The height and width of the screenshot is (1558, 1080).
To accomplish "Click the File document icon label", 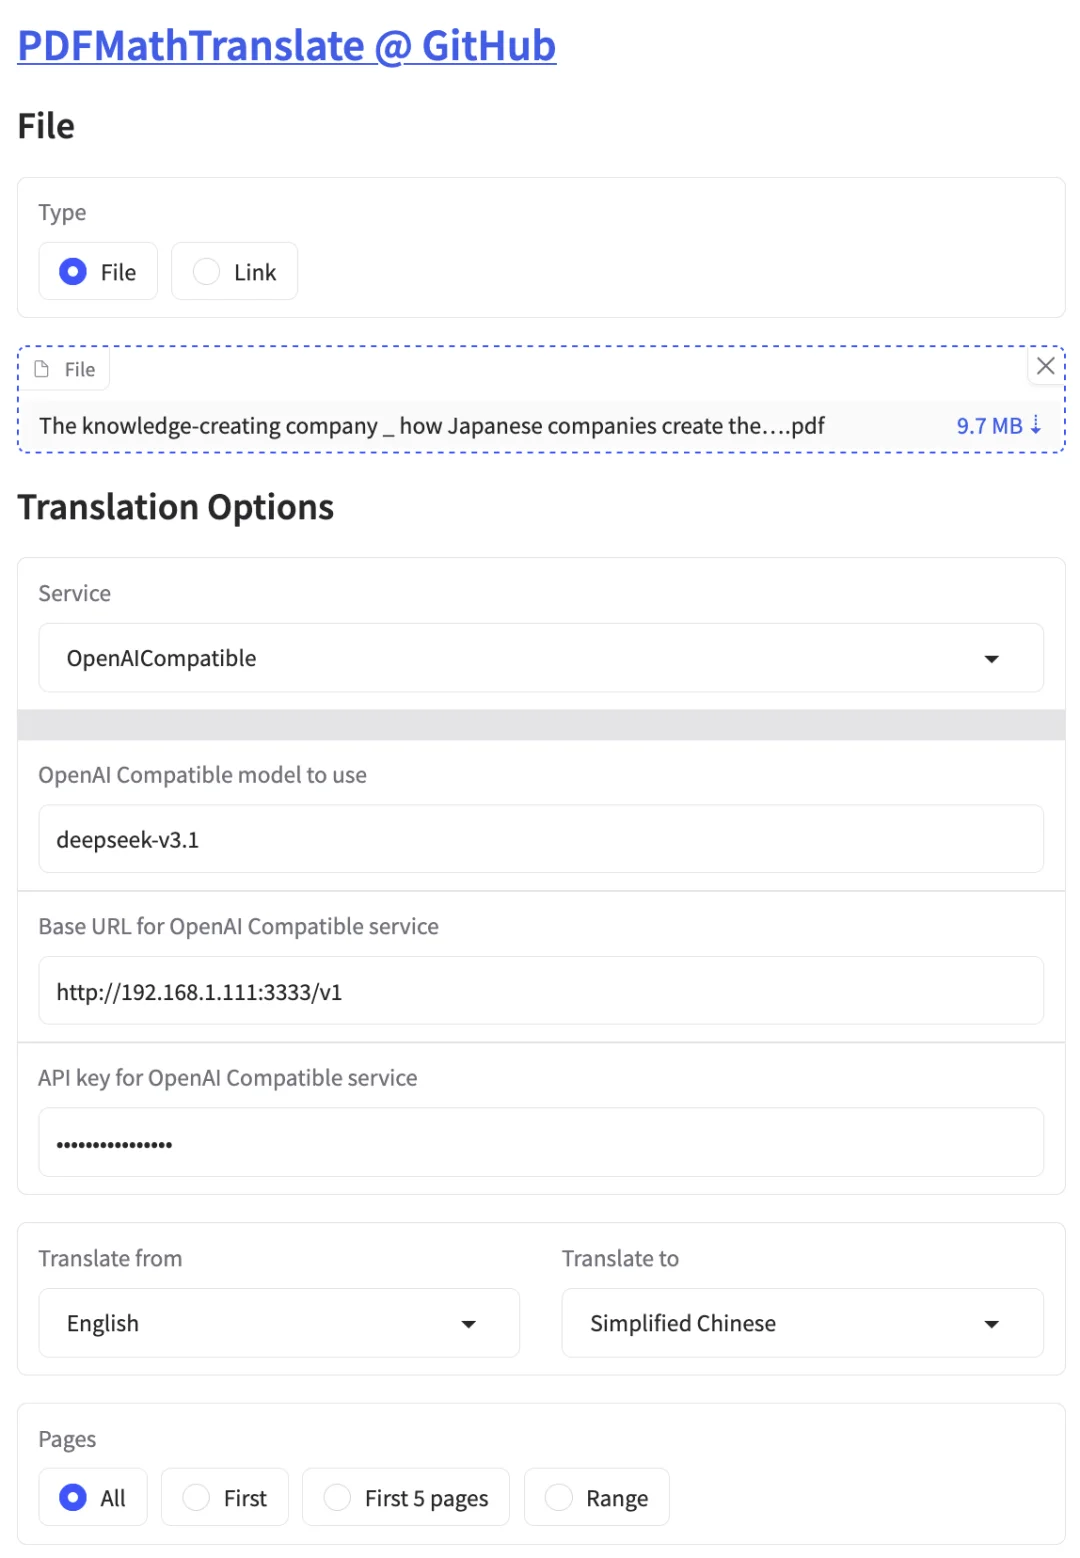I will [65, 369].
